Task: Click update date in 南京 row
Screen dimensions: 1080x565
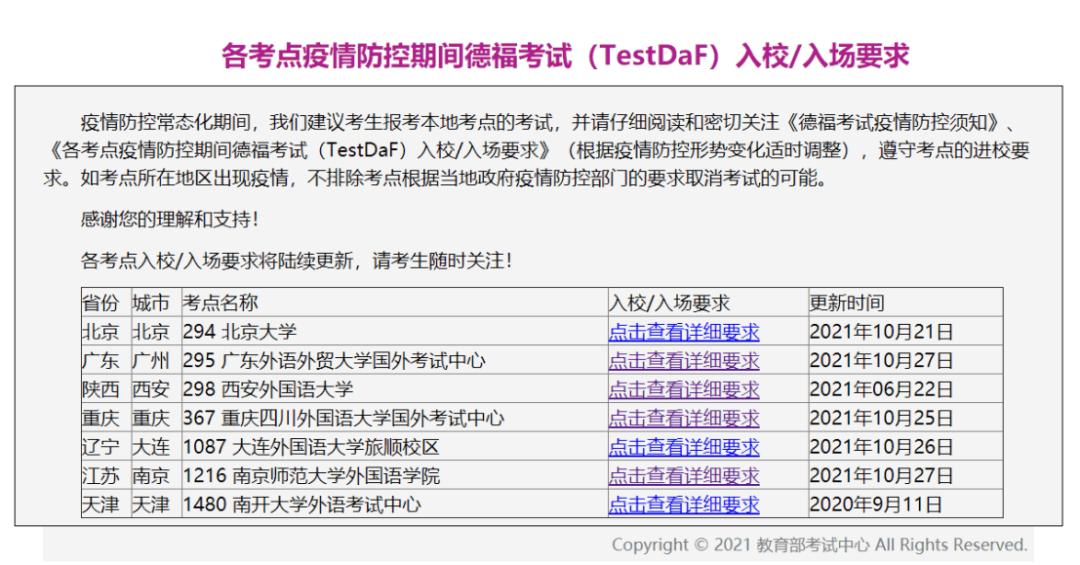Action: 881,476
